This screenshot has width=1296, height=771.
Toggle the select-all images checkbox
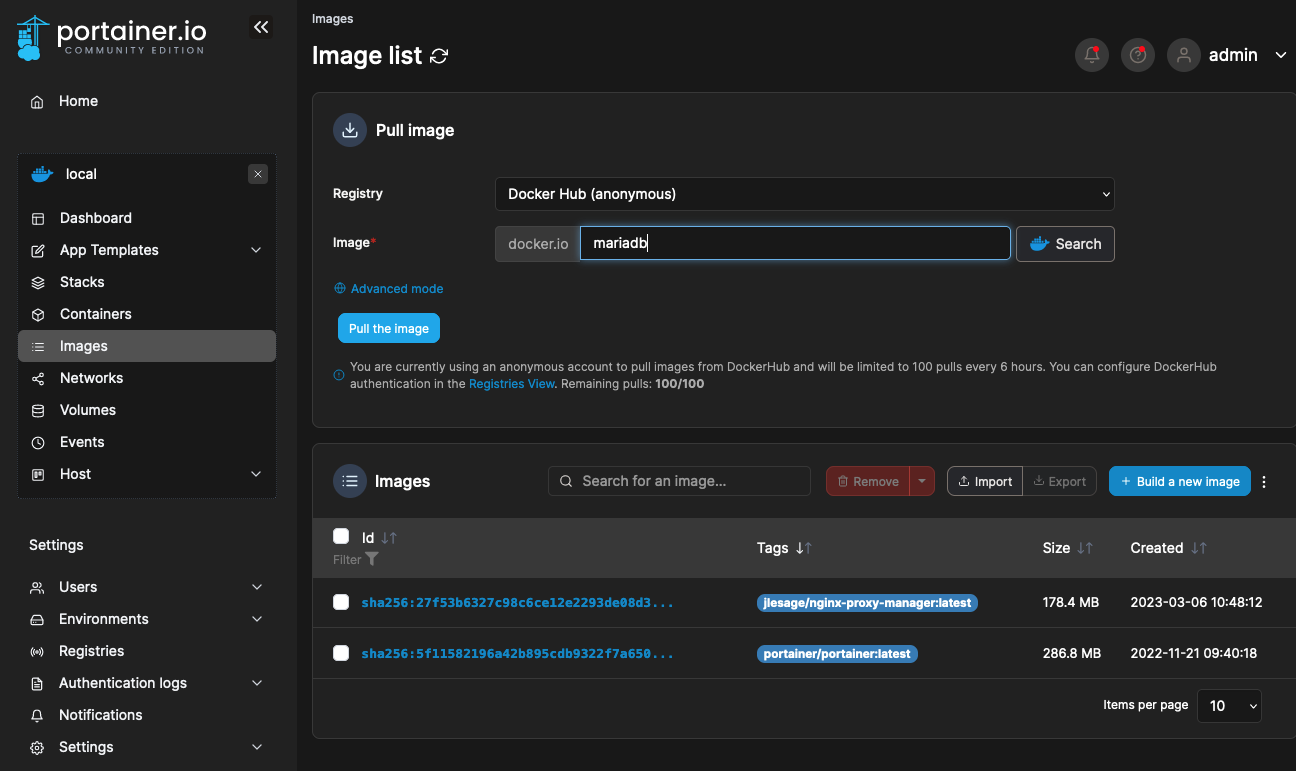[341, 536]
